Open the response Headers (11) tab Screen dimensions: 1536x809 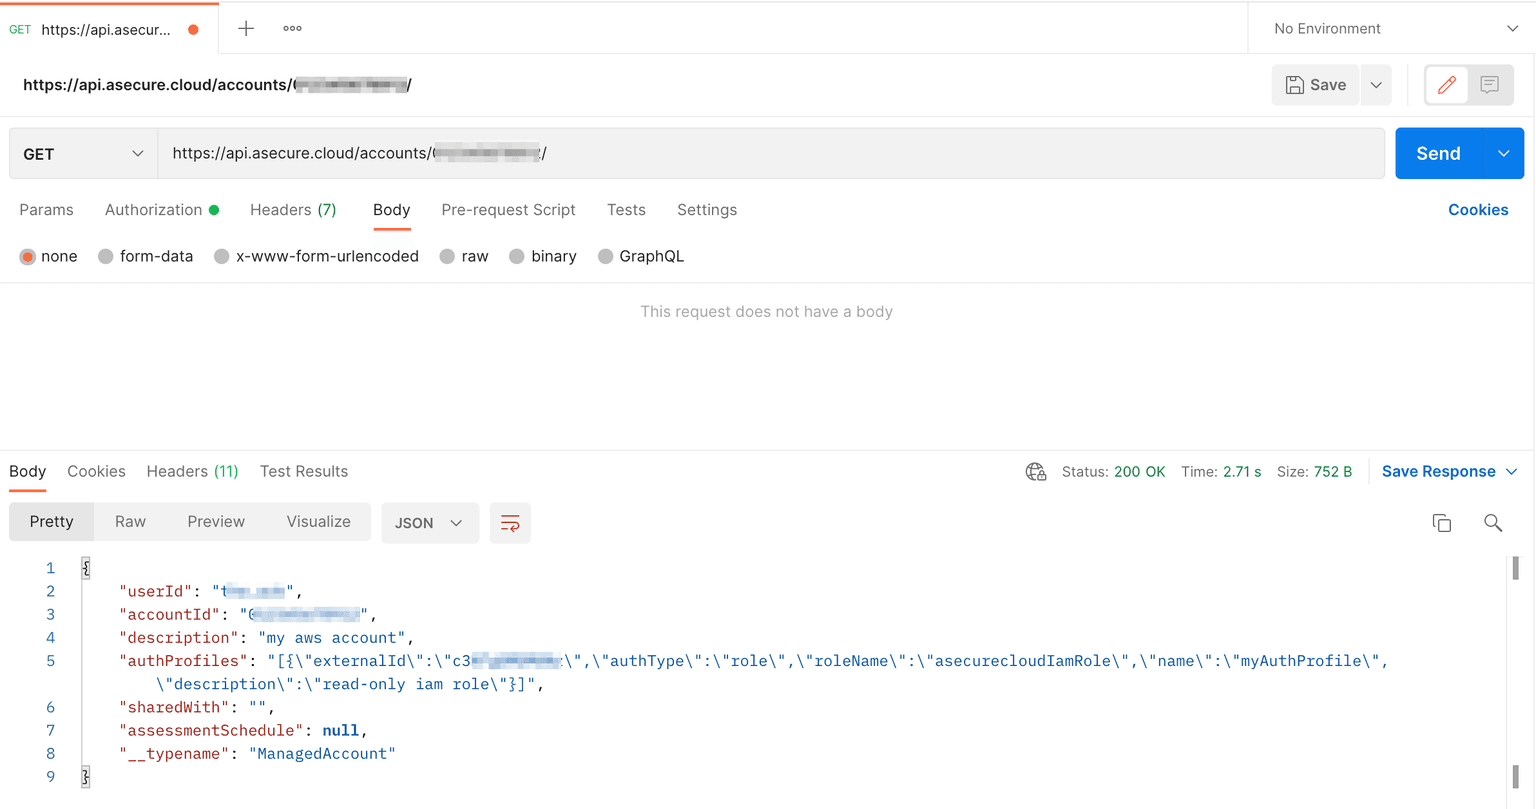point(192,472)
